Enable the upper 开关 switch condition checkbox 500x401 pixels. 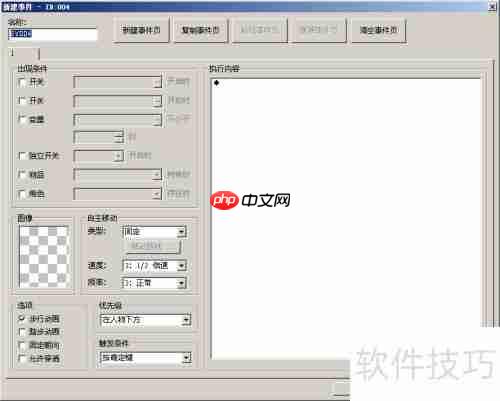tap(22, 82)
